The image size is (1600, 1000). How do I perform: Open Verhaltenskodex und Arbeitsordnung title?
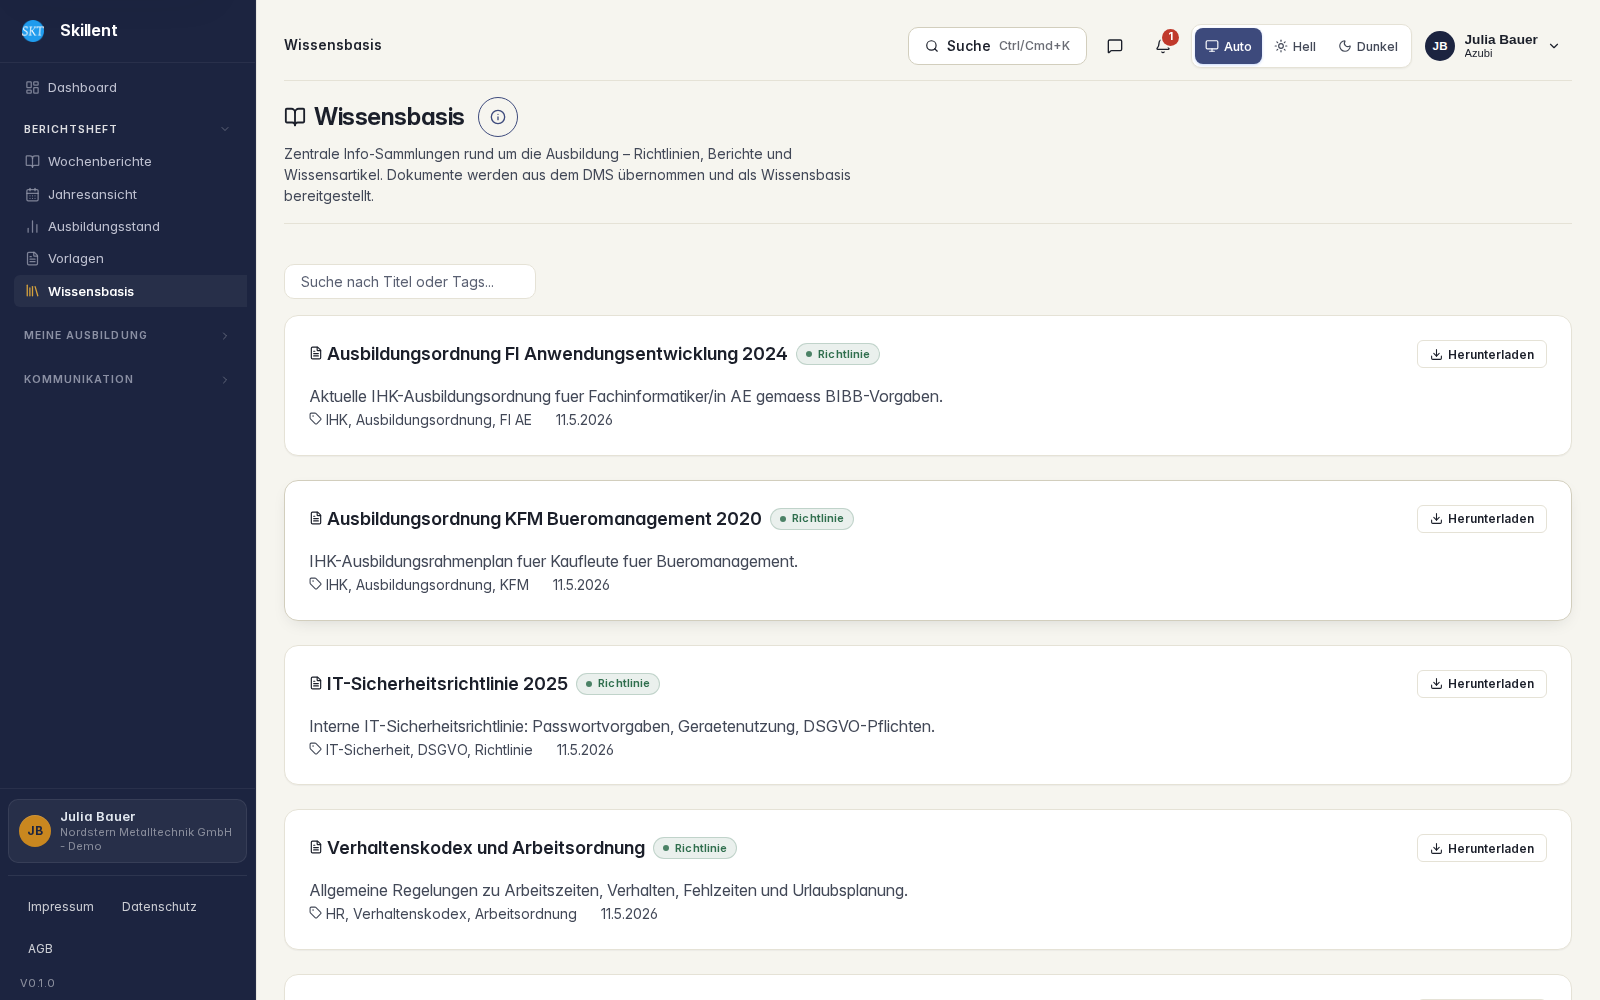(x=486, y=848)
